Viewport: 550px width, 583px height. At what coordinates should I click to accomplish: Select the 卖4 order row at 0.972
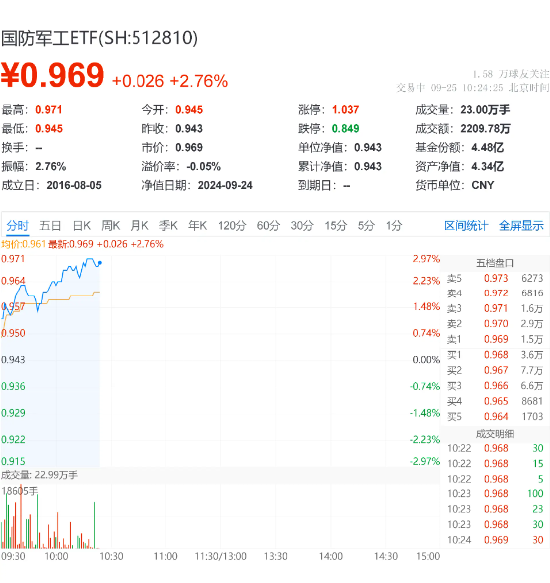tap(495, 293)
